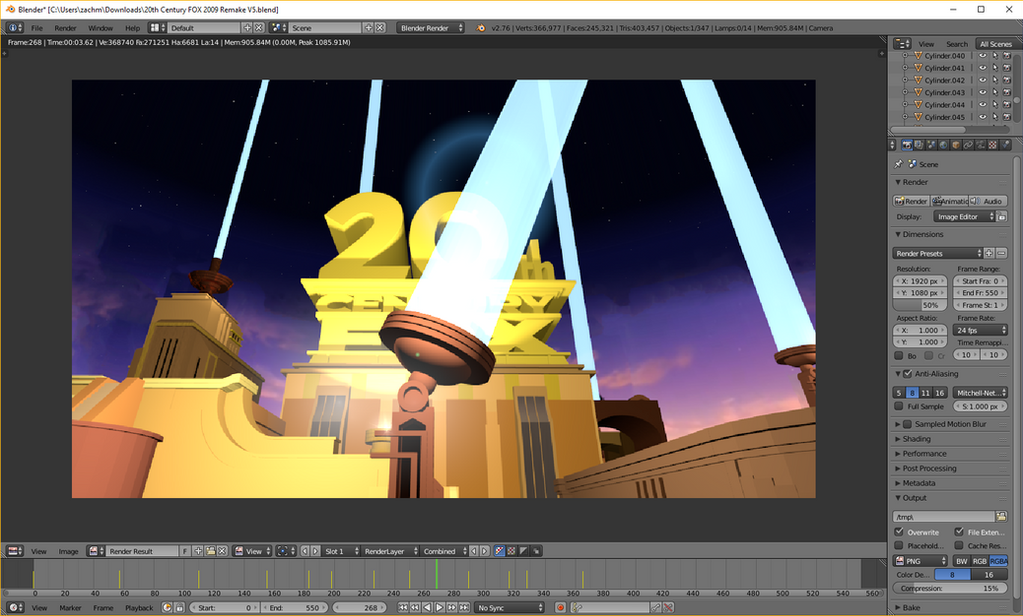Open the Render properties tab icon
This screenshot has width=1023, height=616.
click(x=906, y=145)
